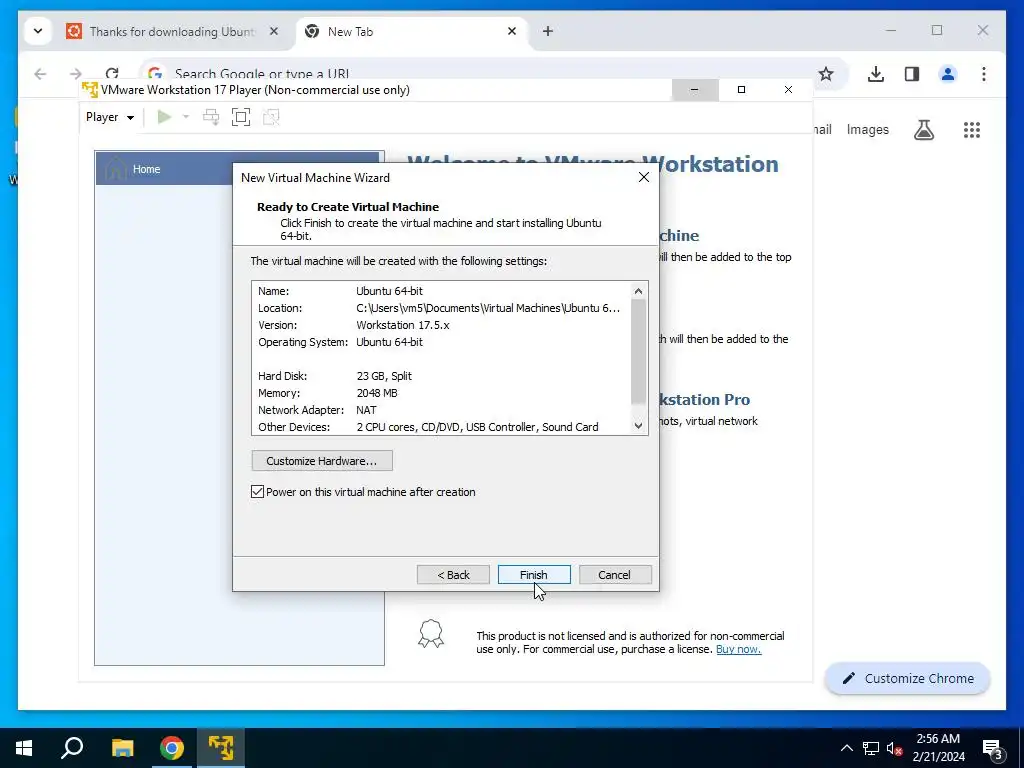Click the license ribbon badge icon

point(431,633)
